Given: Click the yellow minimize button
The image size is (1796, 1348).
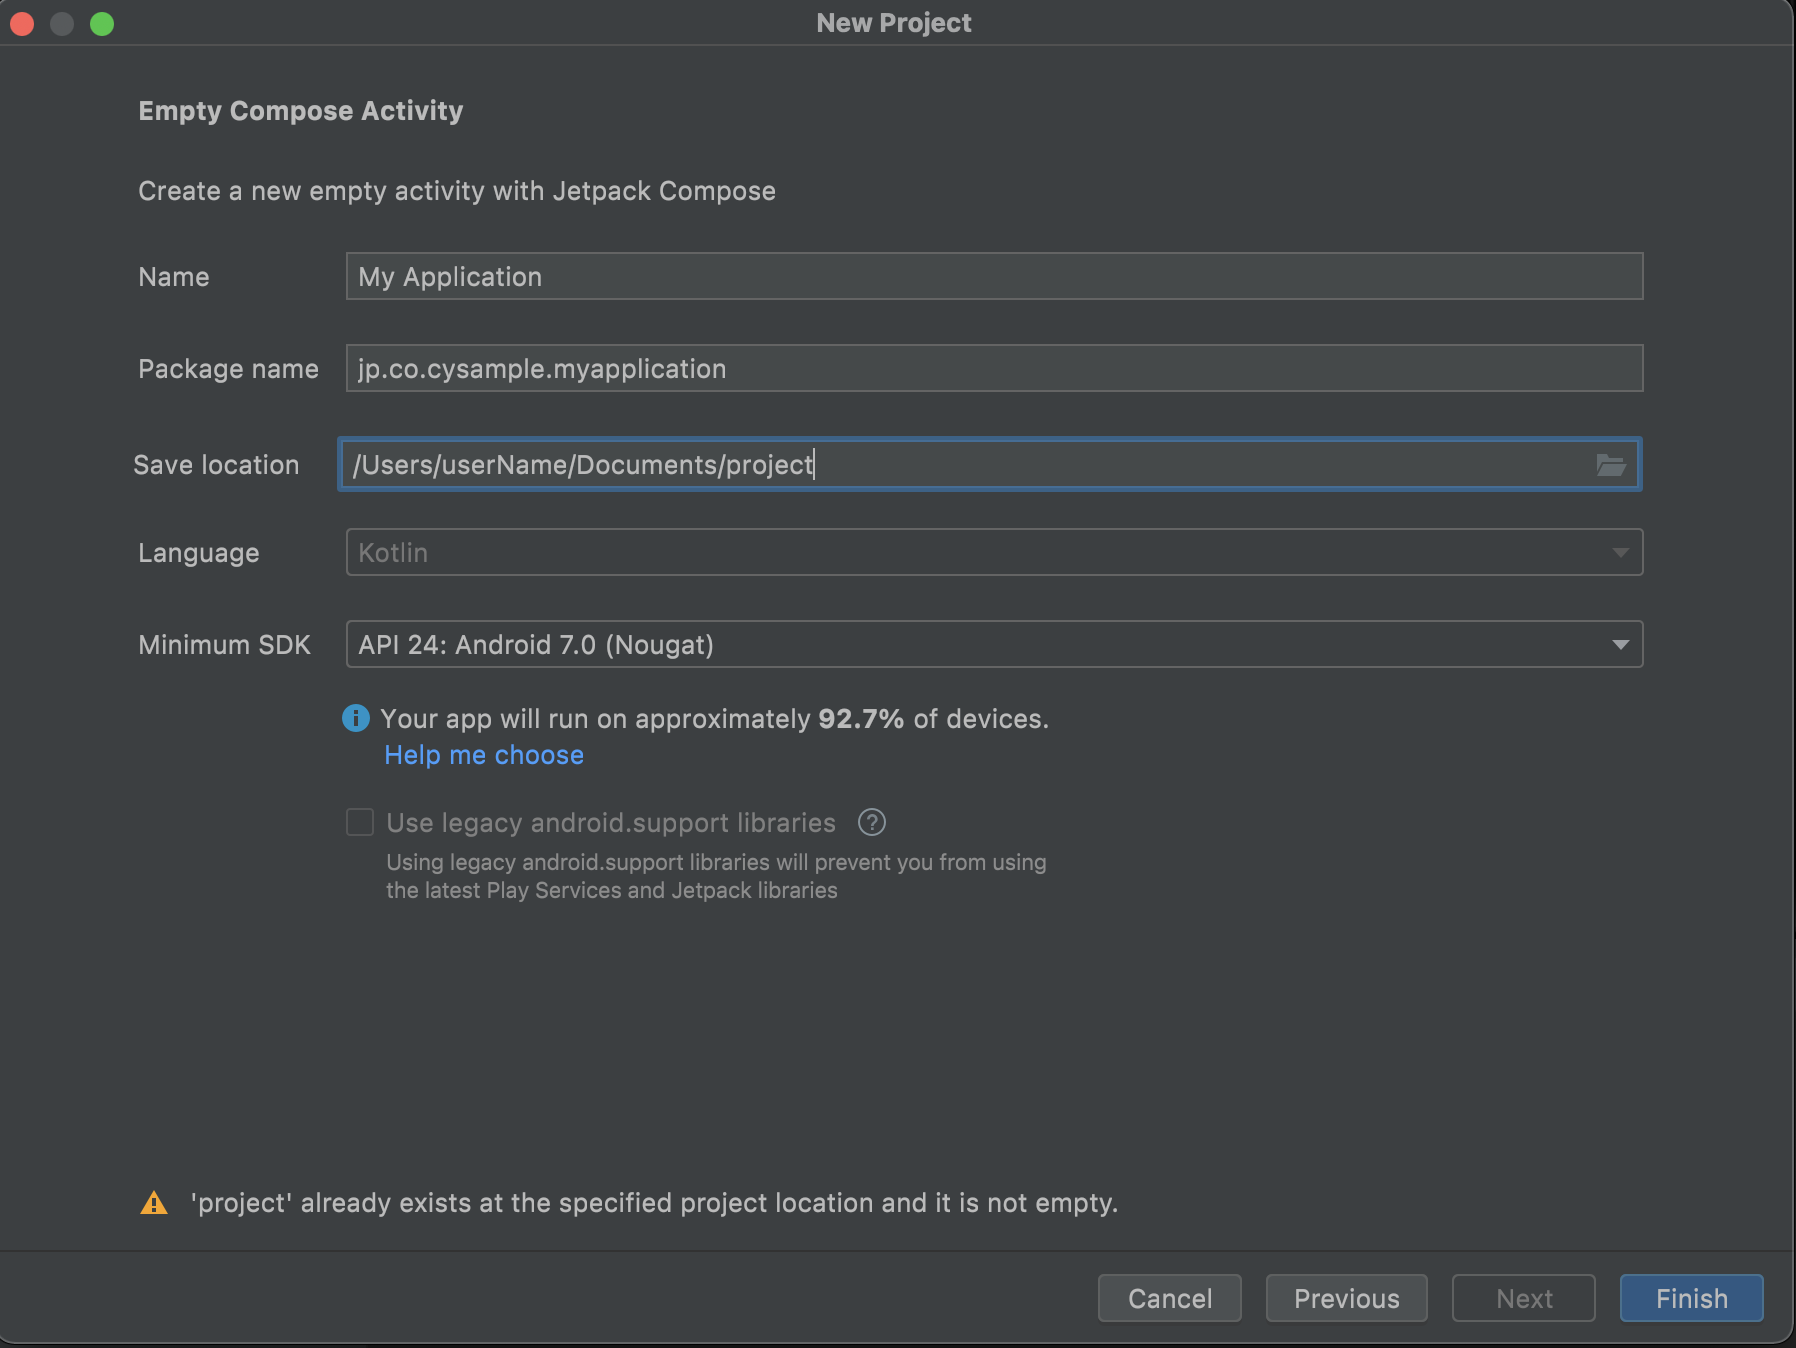Looking at the screenshot, I should tap(61, 22).
